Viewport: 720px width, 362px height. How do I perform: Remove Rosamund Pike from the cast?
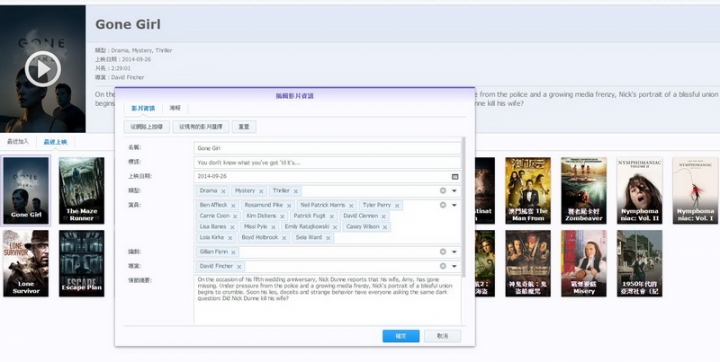pyautogui.click(x=289, y=206)
